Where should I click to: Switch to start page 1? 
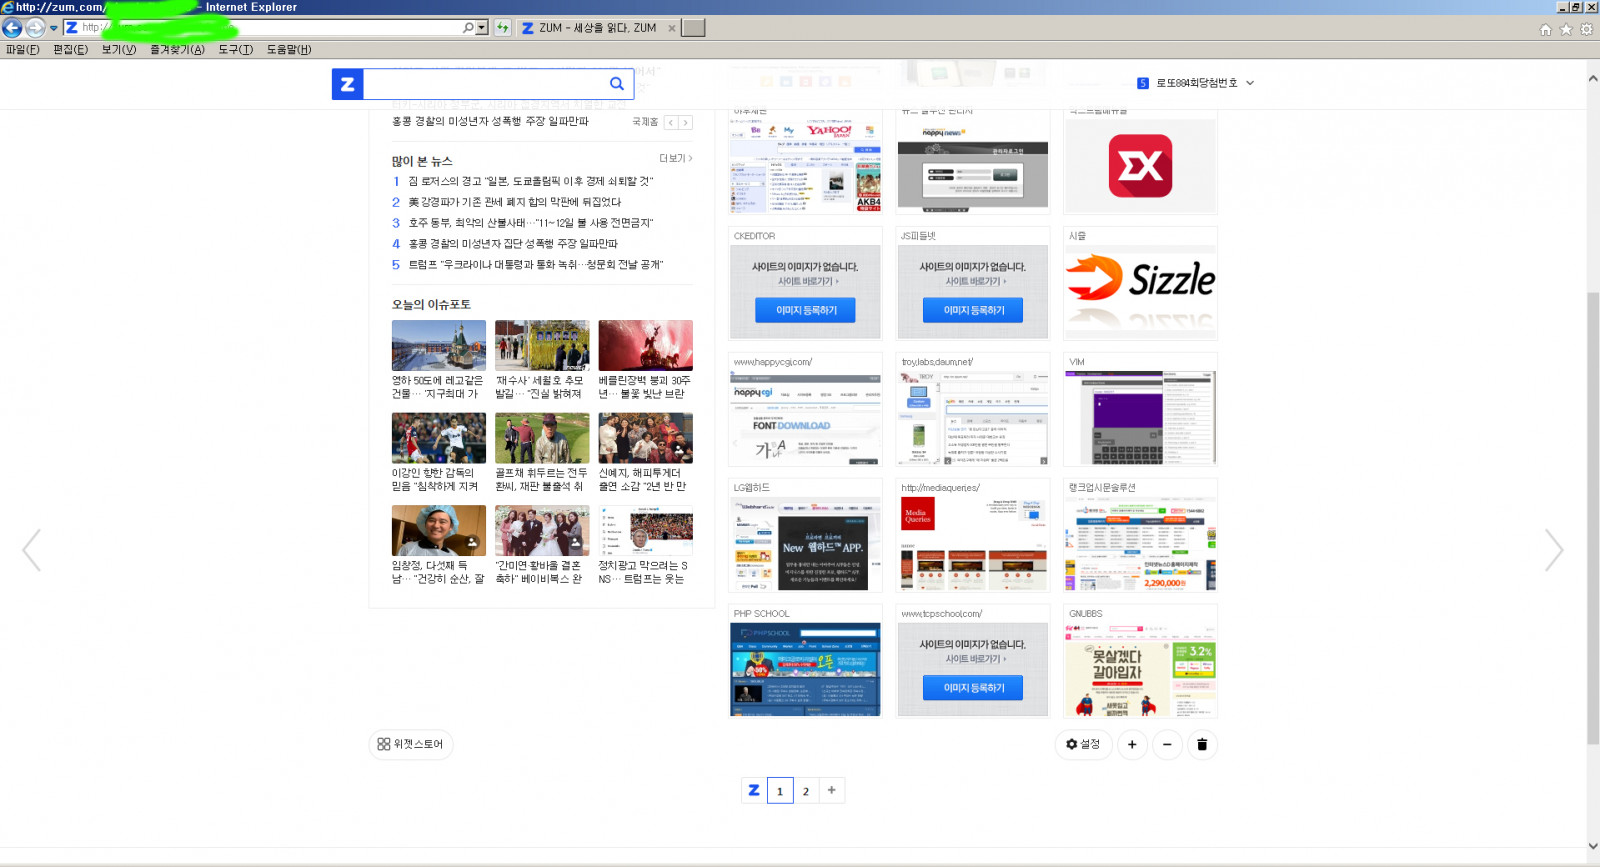[780, 791]
